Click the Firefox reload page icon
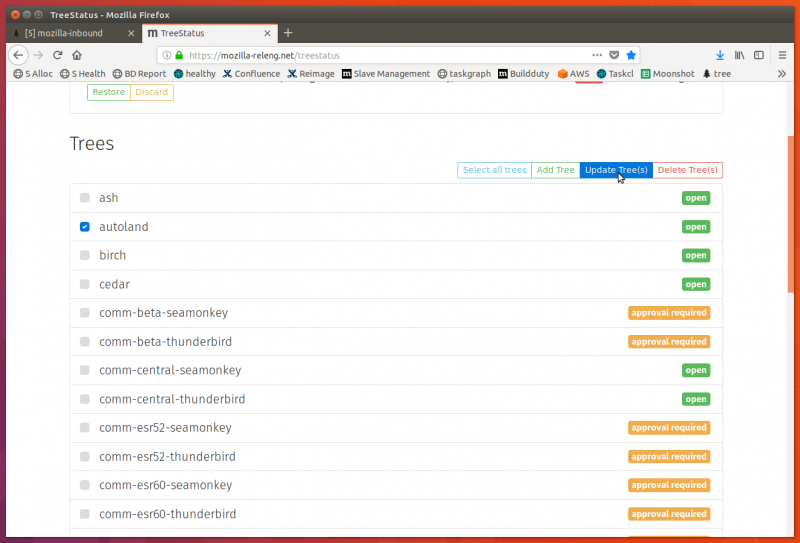800x543 pixels. [x=58, y=55]
